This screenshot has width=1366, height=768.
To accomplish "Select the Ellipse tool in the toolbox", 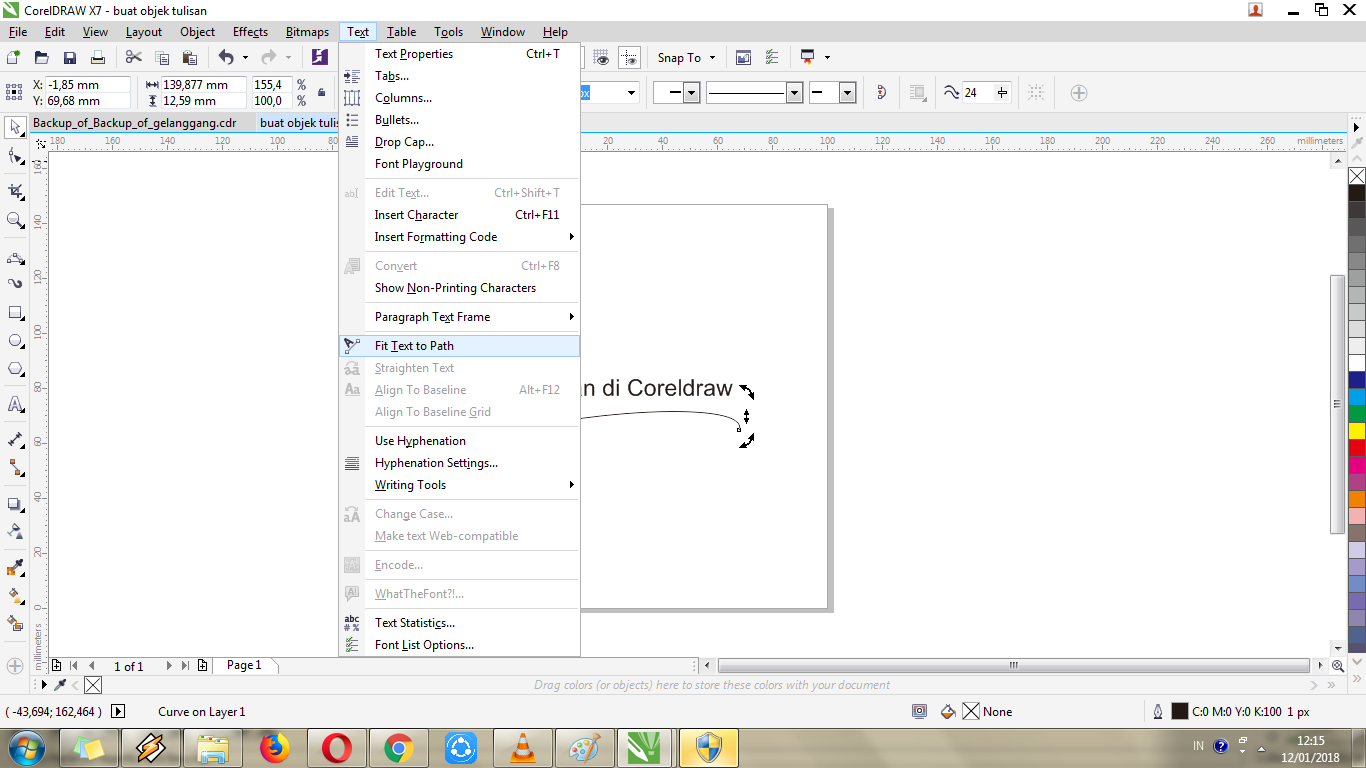I will click(14, 340).
